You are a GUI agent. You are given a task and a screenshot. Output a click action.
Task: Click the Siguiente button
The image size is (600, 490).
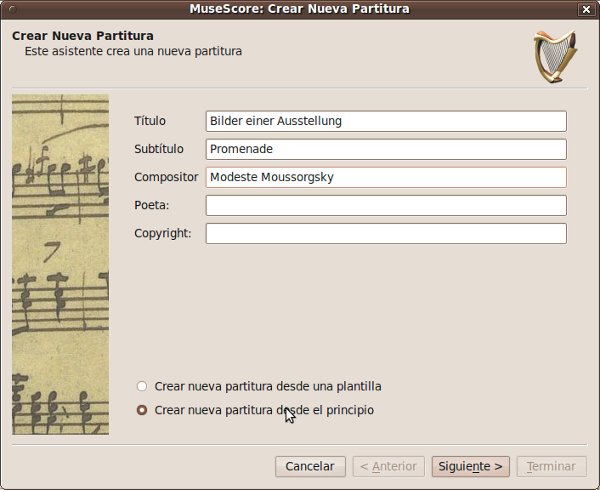(x=470, y=466)
